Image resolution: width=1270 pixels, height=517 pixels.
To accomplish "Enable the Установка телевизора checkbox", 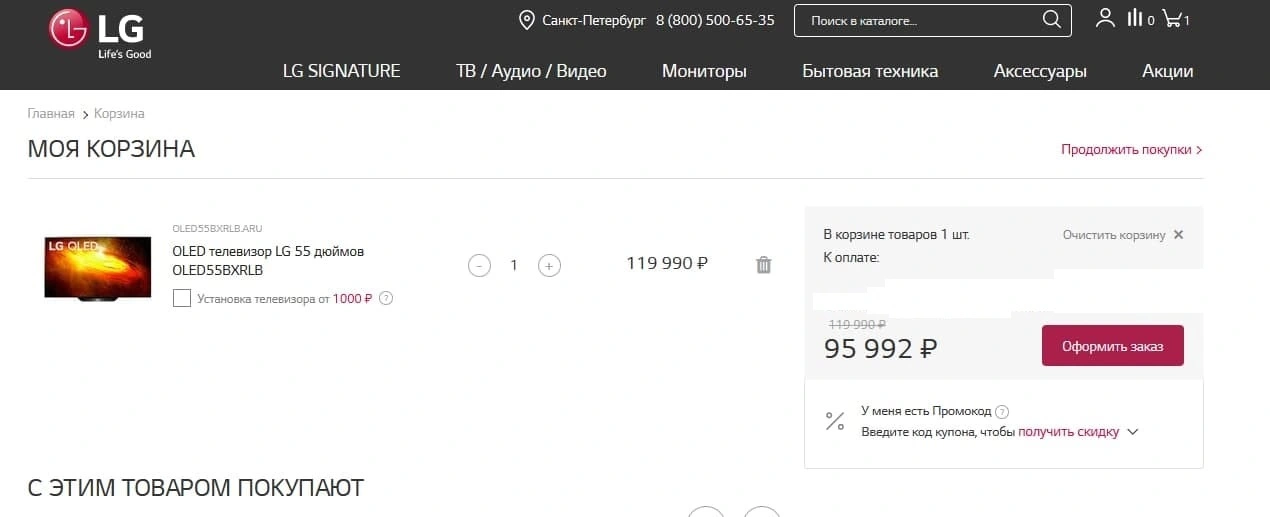I will [x=182, y=298].
